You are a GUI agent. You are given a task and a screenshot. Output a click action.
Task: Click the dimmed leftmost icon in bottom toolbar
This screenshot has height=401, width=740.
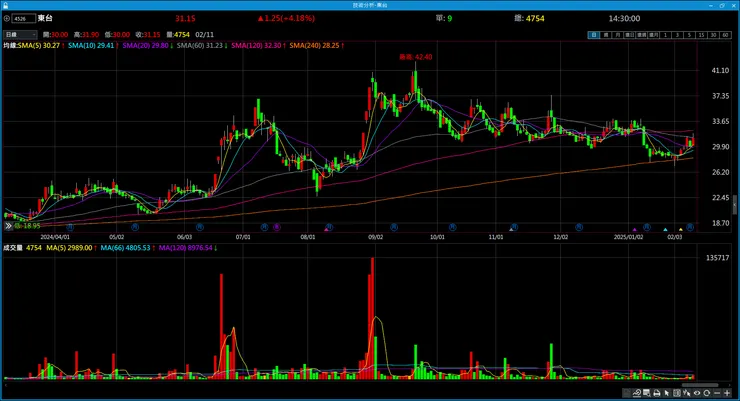pos(626,393)
